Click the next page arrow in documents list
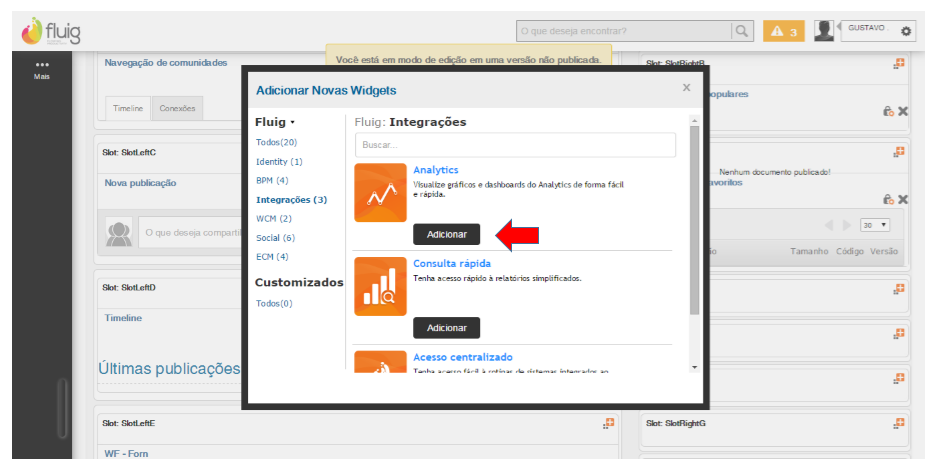Image resolution: width=935 pixels, height=470 pixels. click(x=846, y=225)
